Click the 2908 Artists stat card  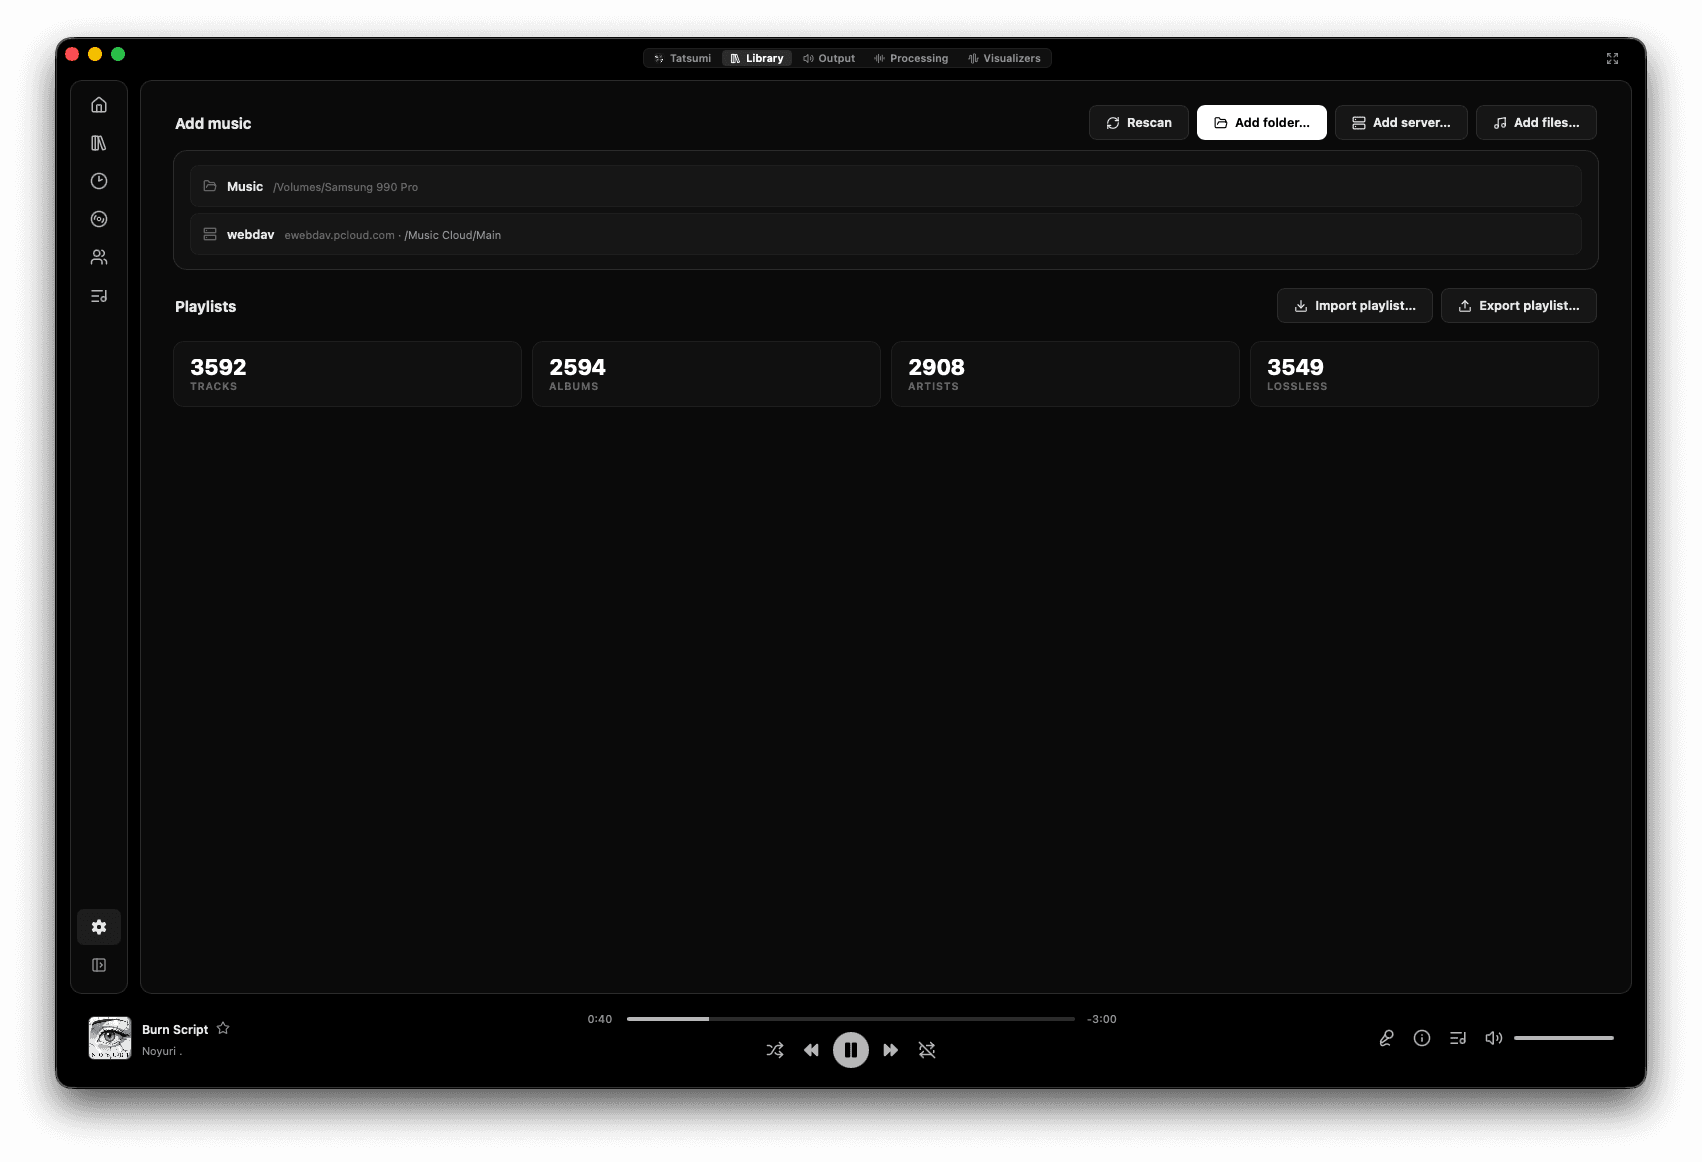[x=1065, y=374]
